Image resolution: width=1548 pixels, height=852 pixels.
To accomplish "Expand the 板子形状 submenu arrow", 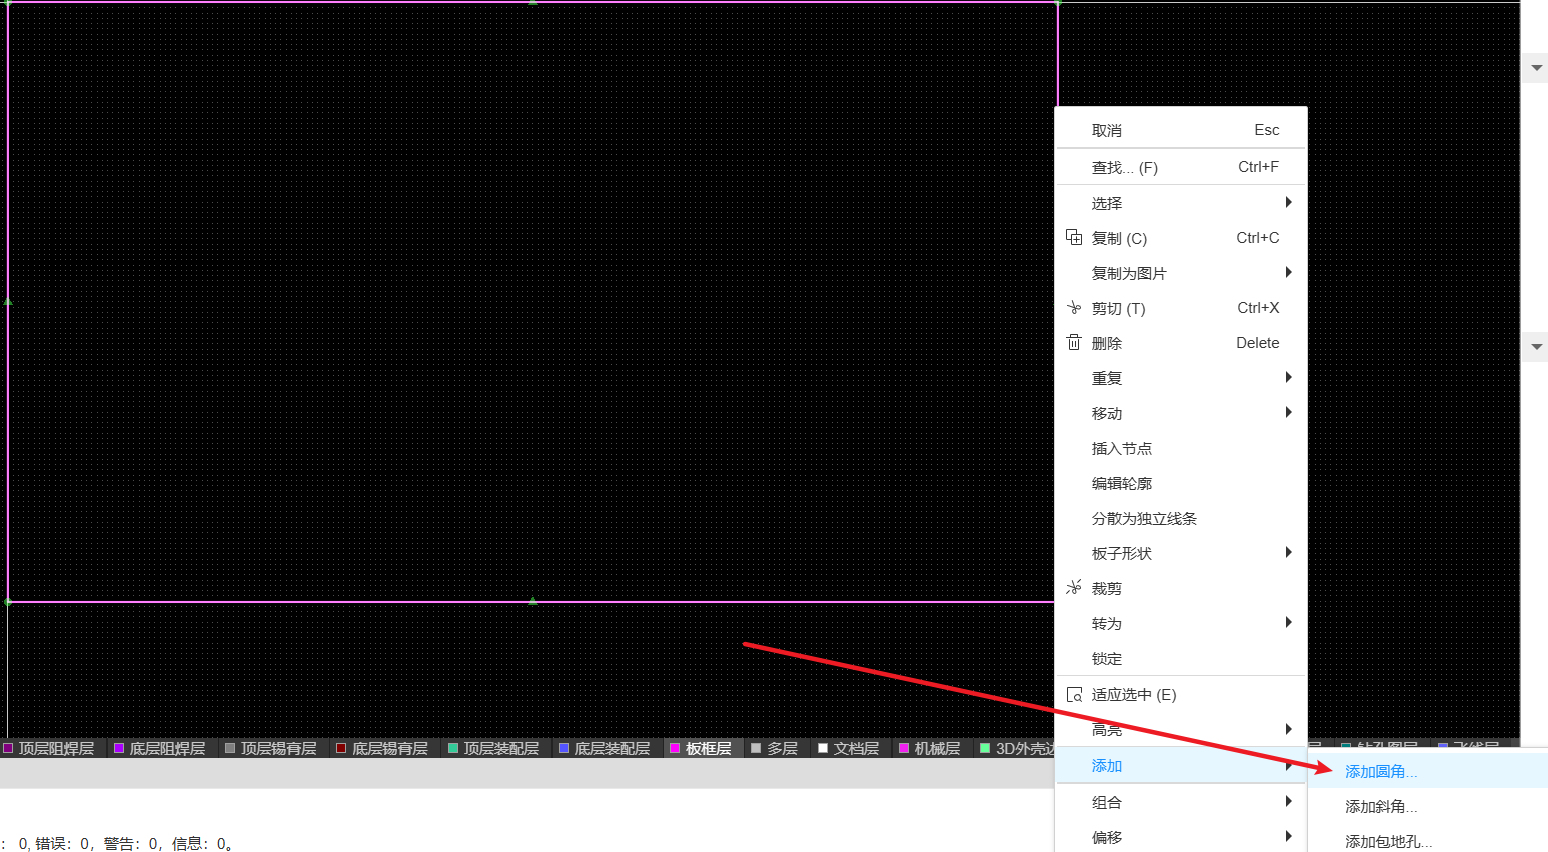I will [1289, 552].
